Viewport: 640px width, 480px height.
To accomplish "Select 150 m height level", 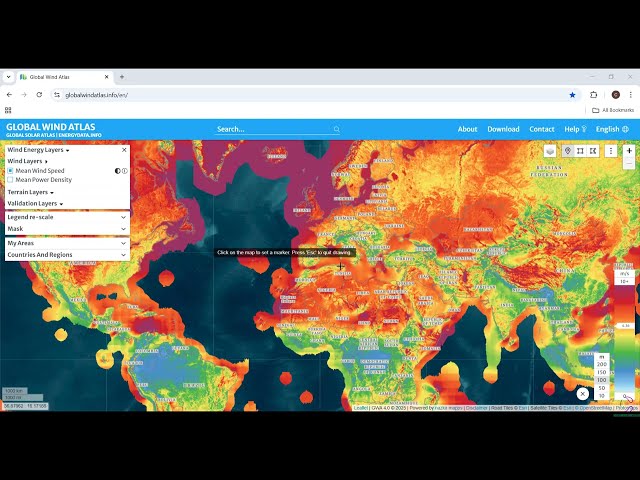I will pos(602,372).
